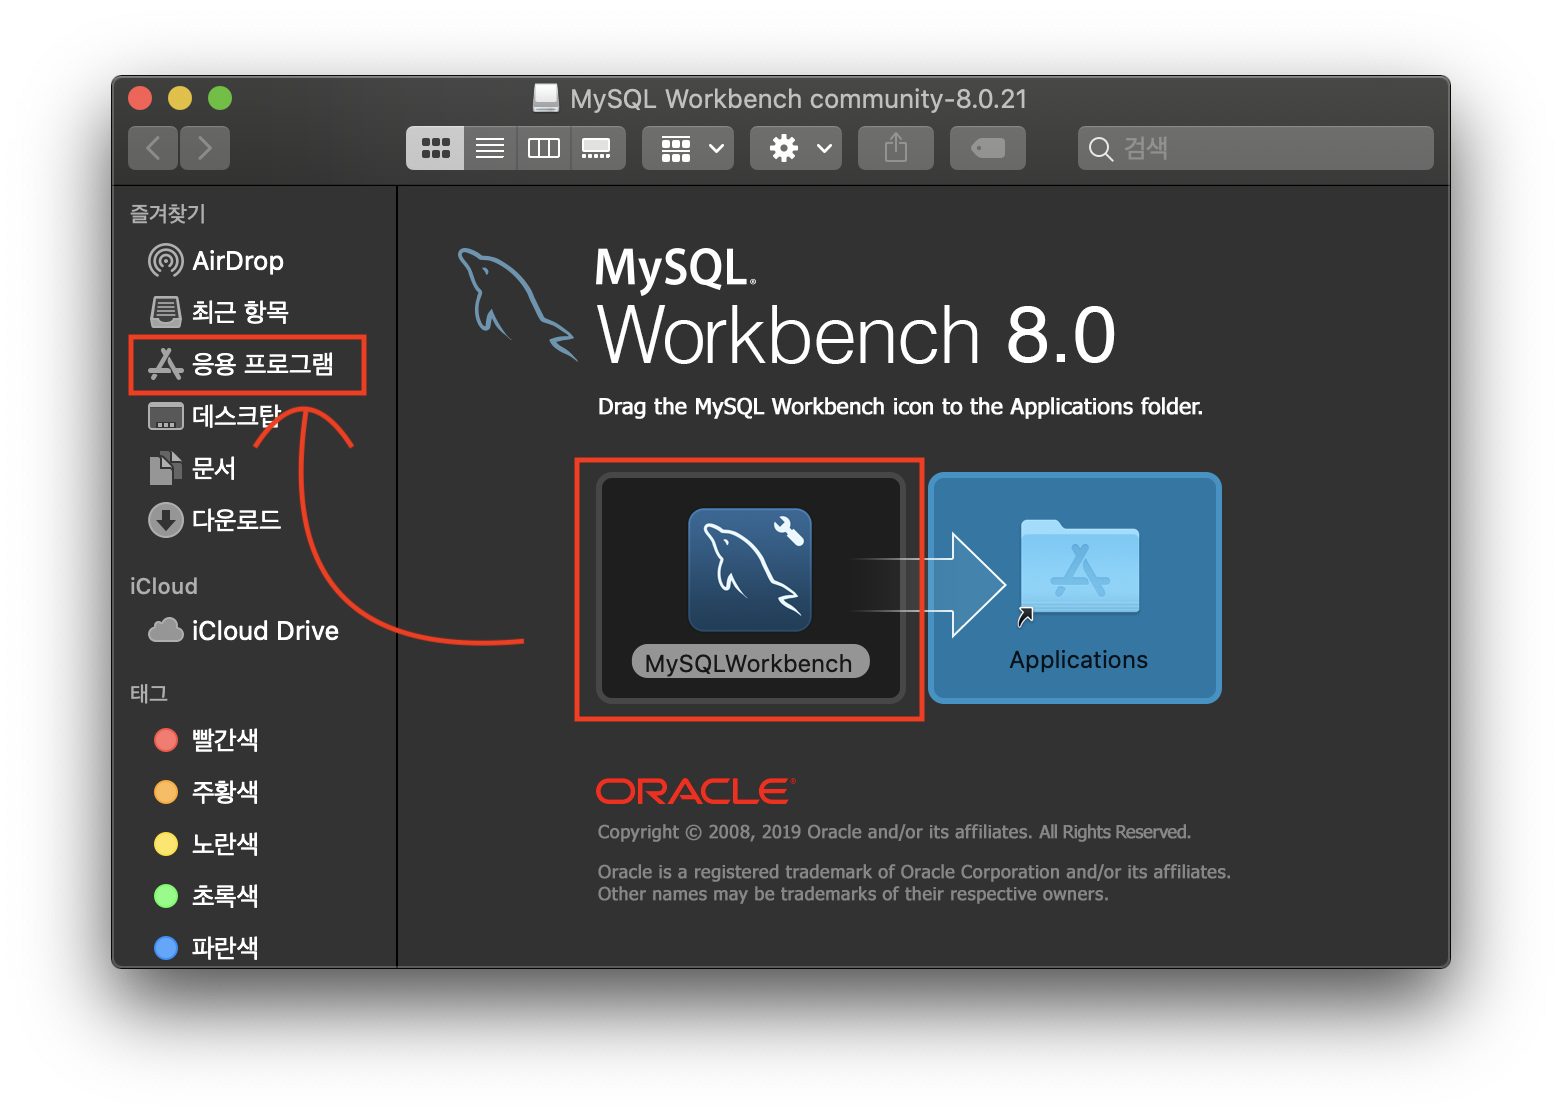The image size is (1562, 1116).
Task: Open the group-by arrangement dropdown
Action: pos(688,148)
